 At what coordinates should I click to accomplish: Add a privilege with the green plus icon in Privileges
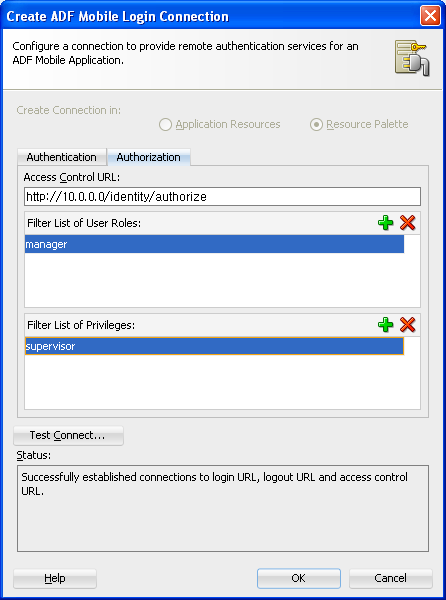click(386, 325)
